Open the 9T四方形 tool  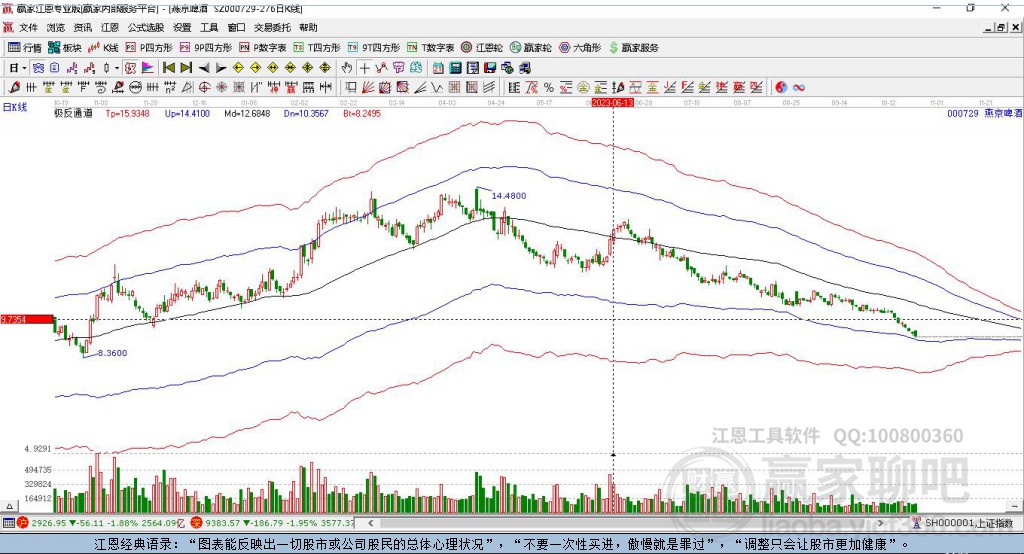(x=374, y=48)
